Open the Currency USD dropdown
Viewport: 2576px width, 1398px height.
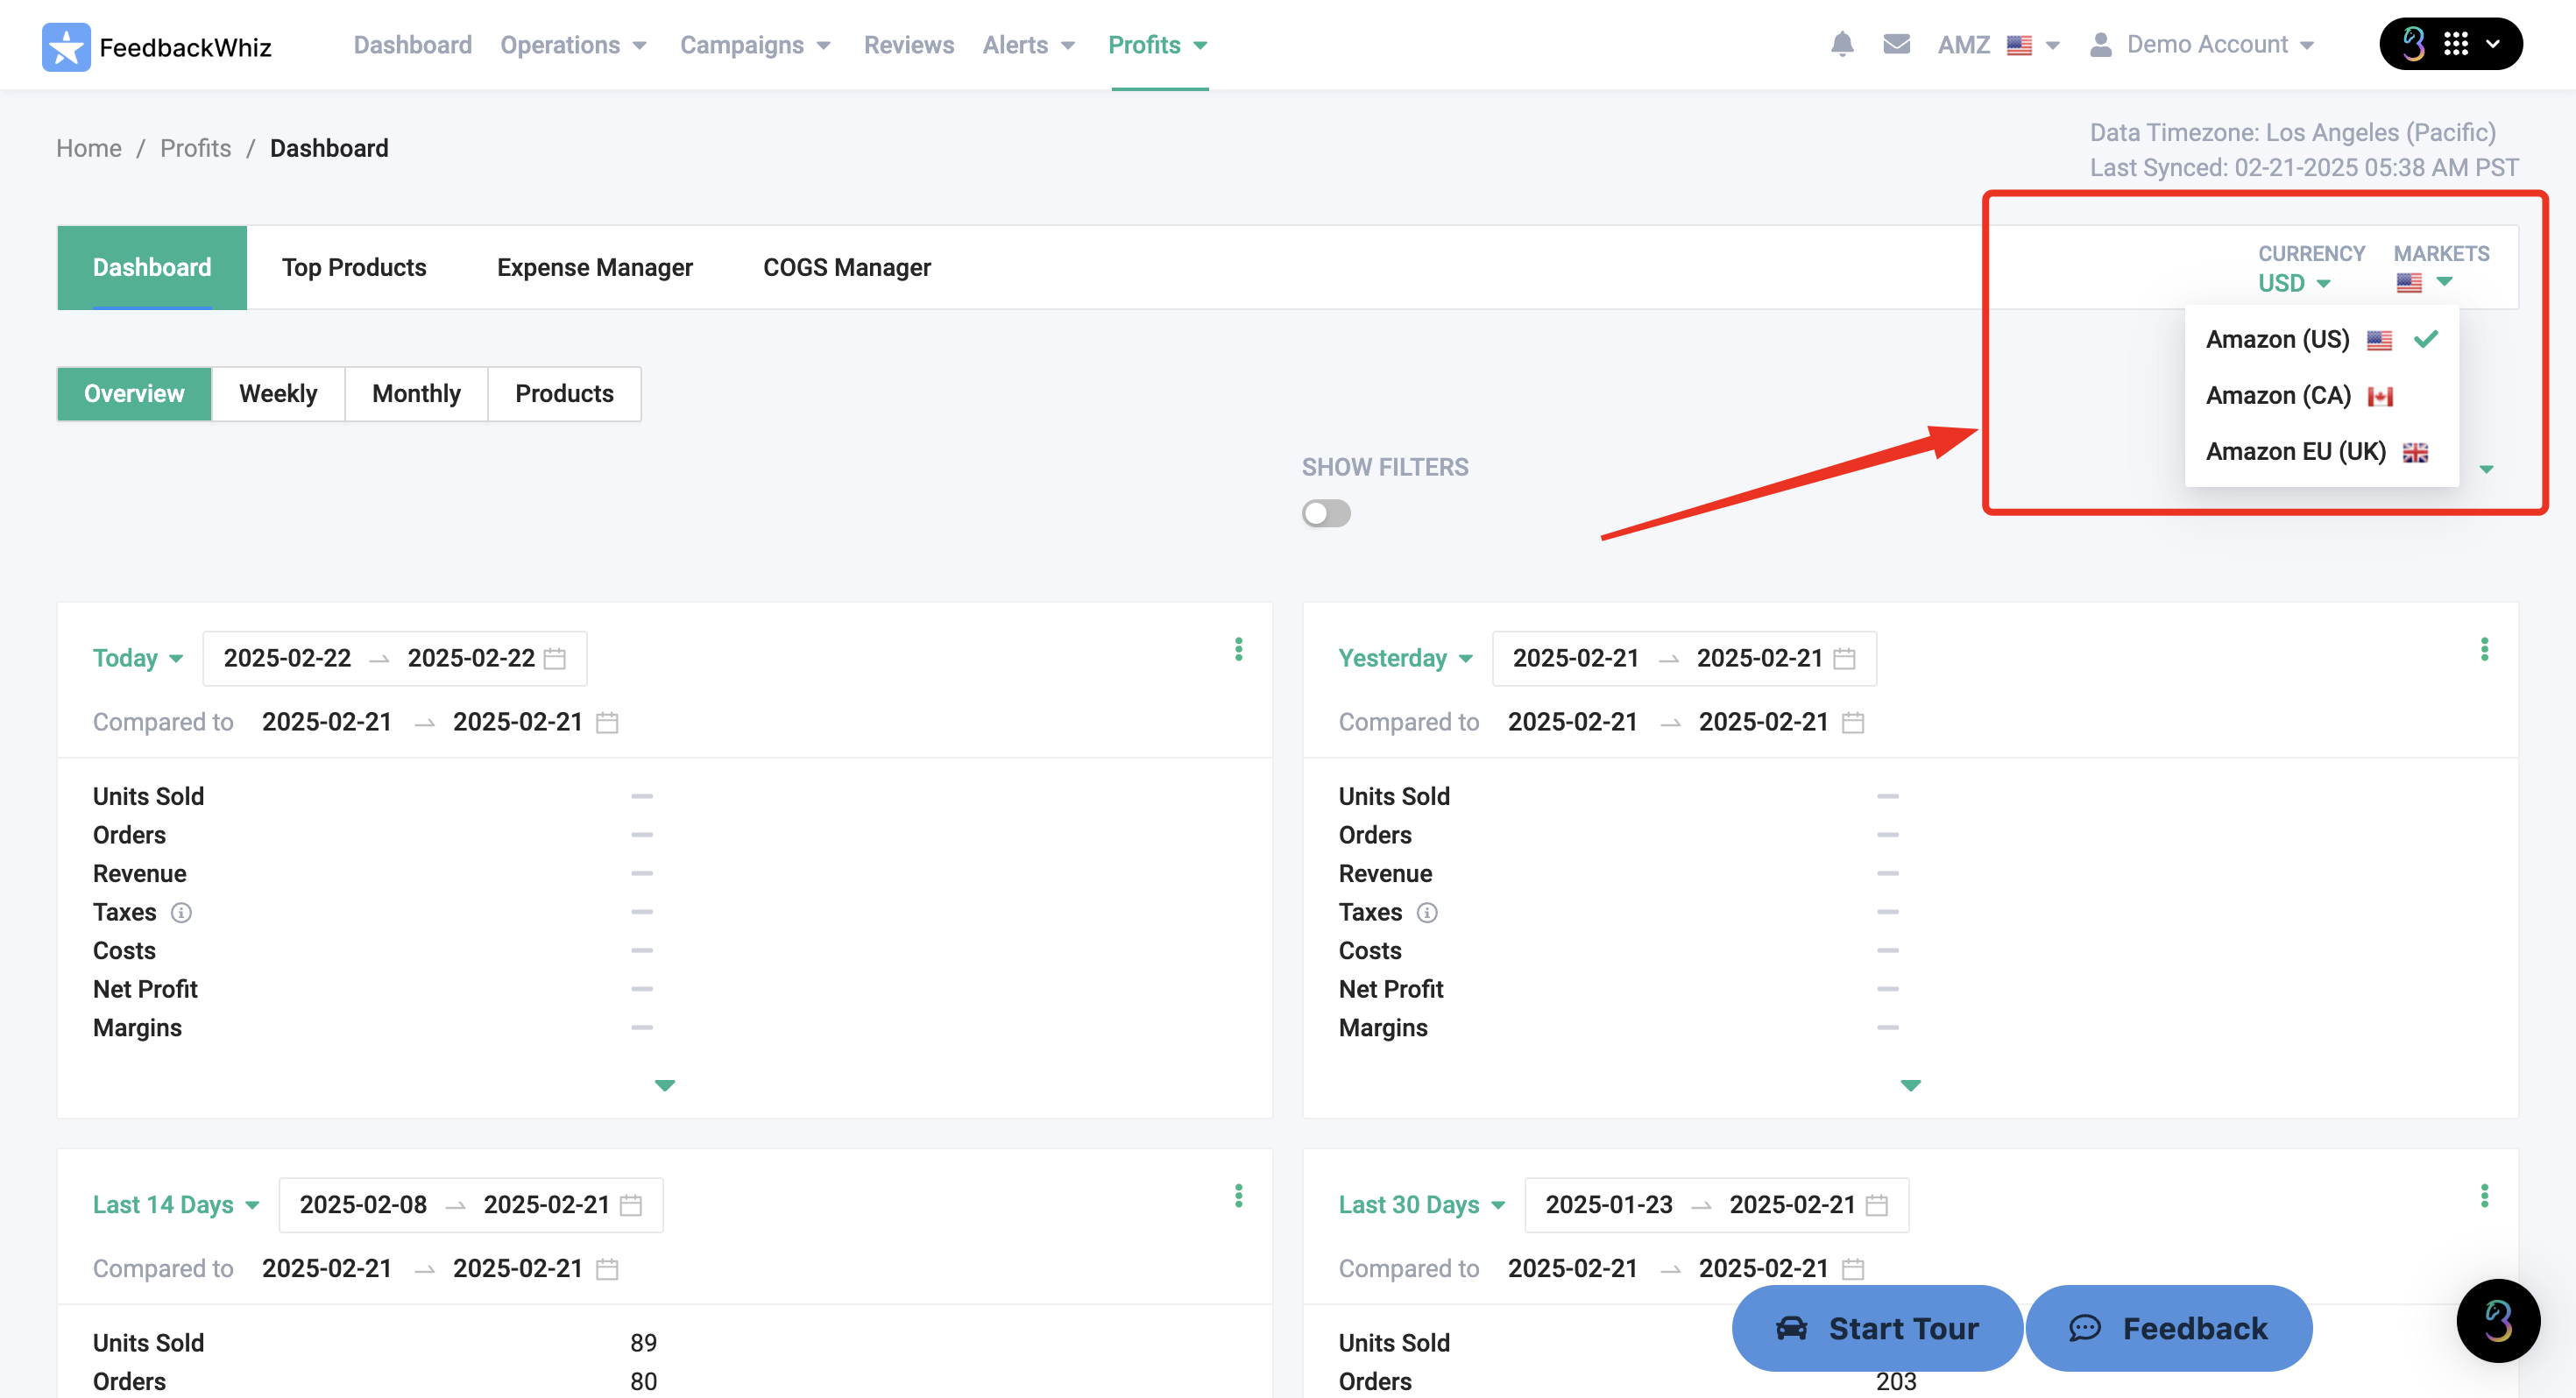tap(2294, 283)
